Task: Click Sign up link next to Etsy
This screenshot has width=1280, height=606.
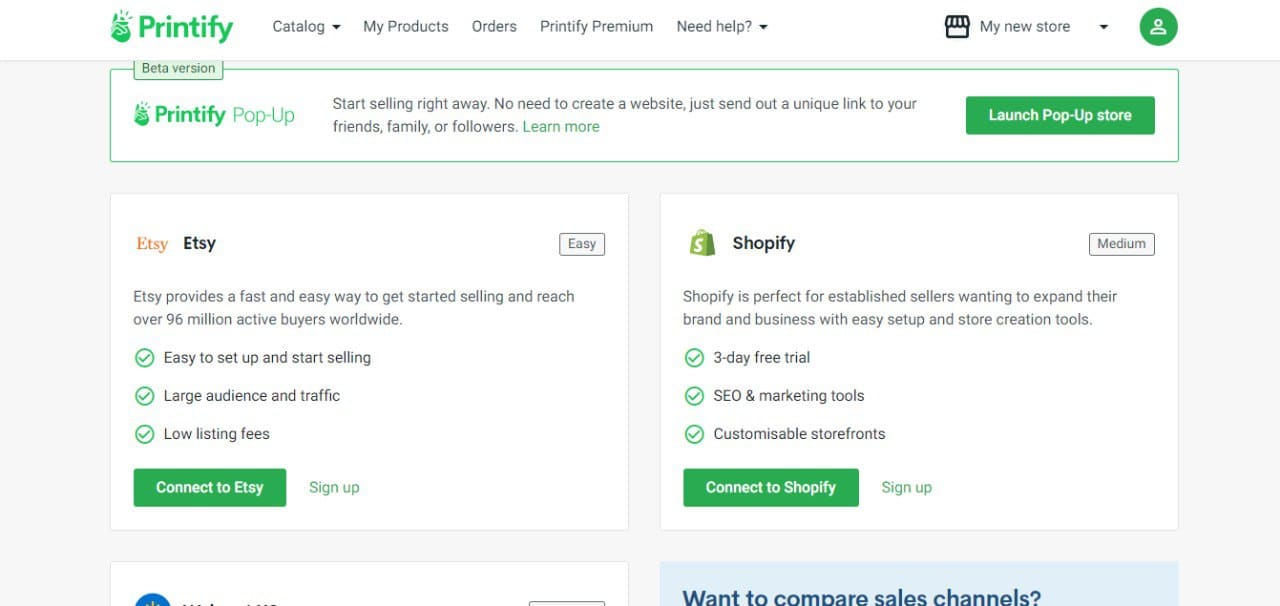Action: 334,488
